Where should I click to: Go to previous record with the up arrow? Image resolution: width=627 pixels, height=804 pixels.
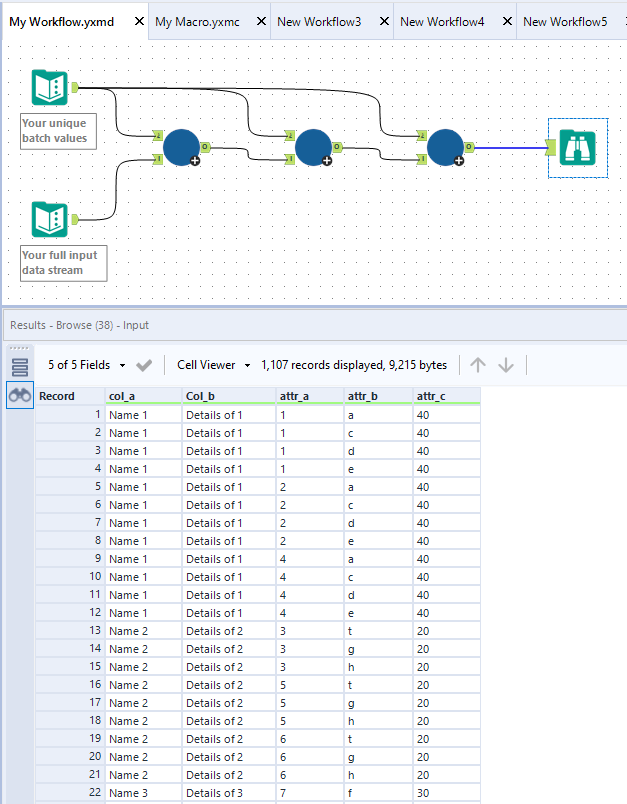[478, 365]
